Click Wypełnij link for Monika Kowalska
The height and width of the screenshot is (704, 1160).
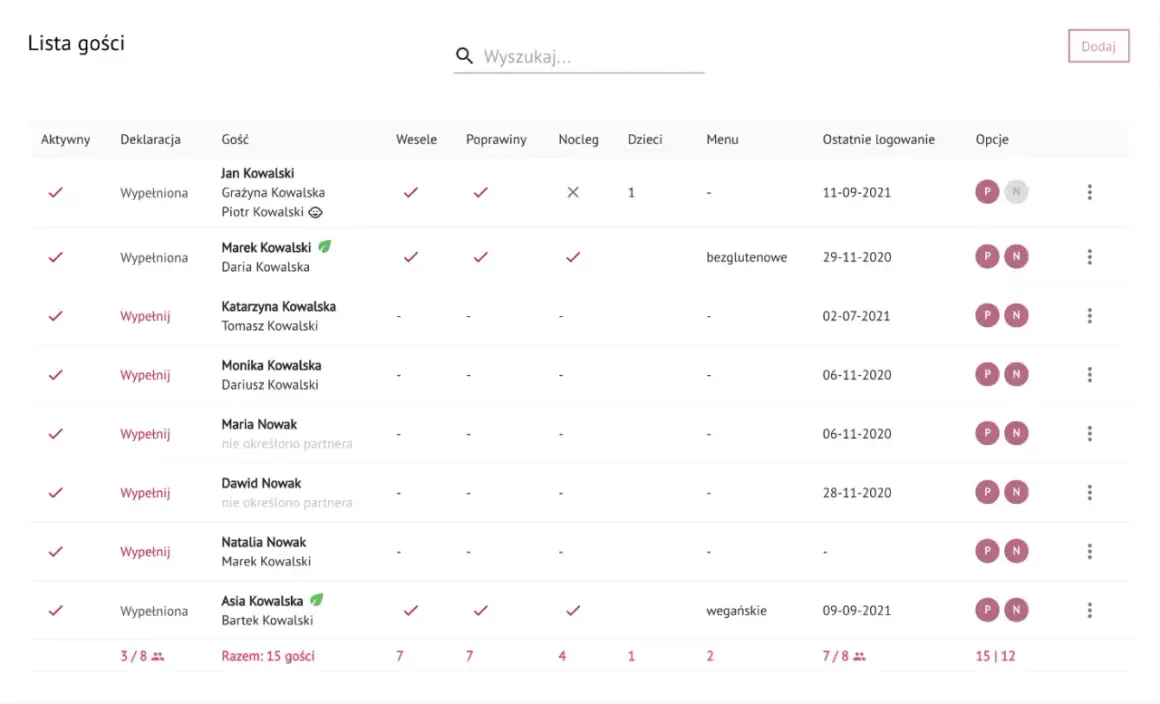tap(145, 375)
